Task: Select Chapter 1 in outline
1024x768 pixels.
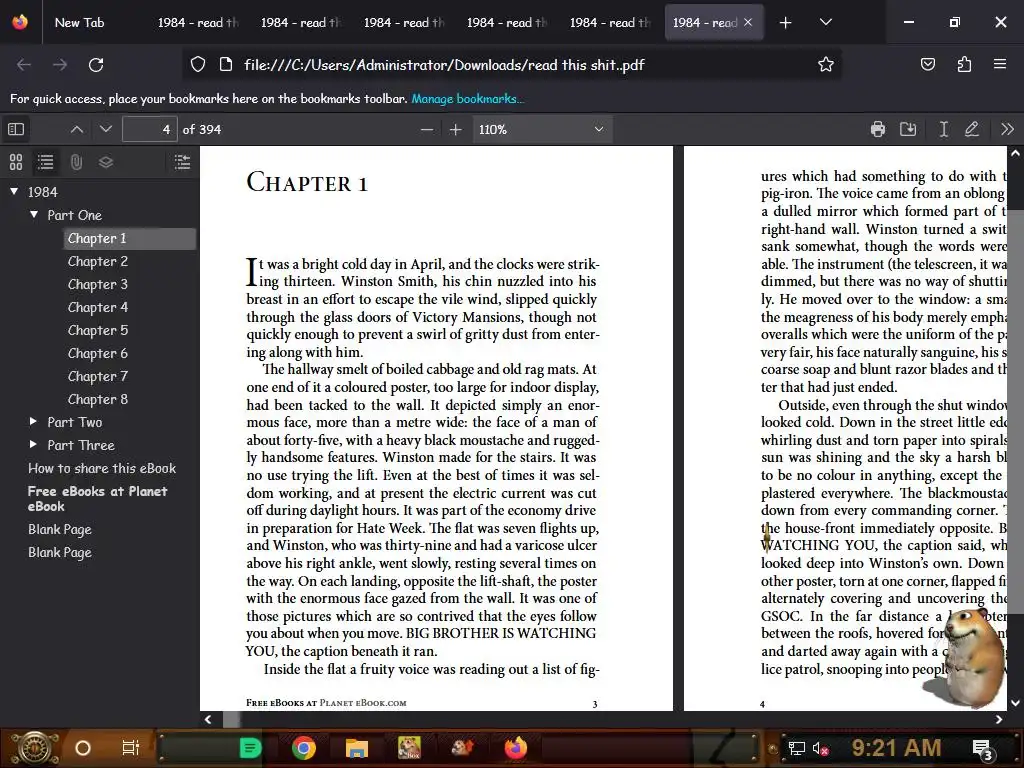Action: 97,238
